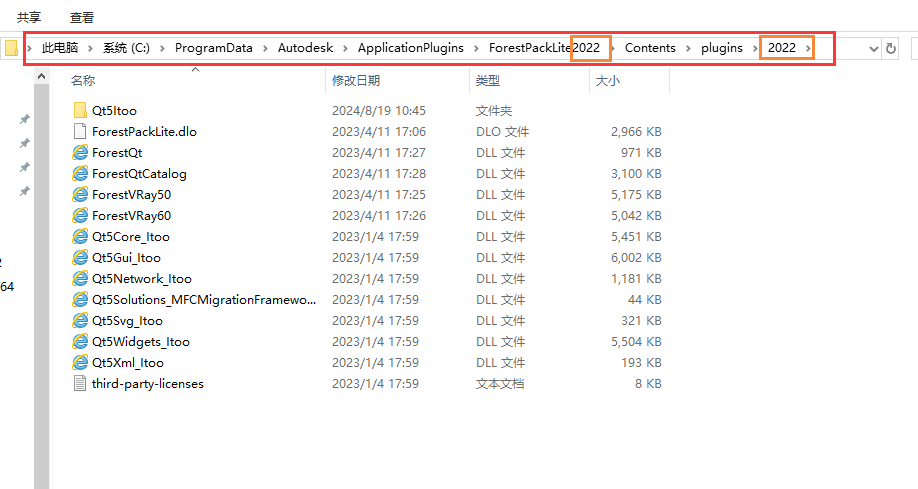Select the ForestPackLite.dlo file icon

80,132
